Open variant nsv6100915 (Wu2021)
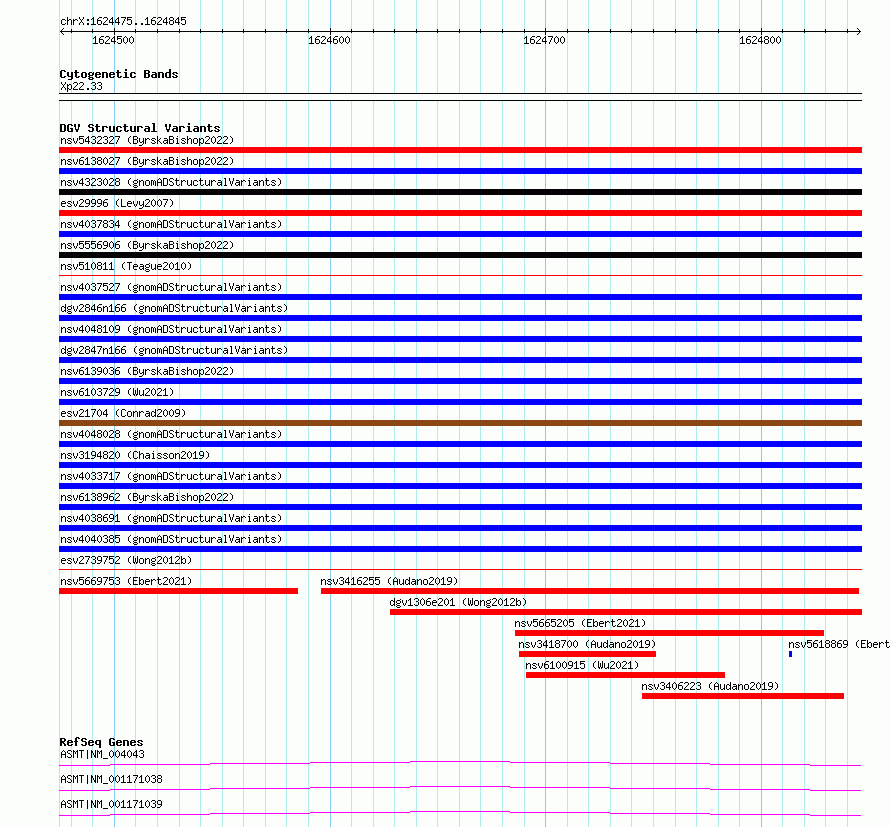 582,665
